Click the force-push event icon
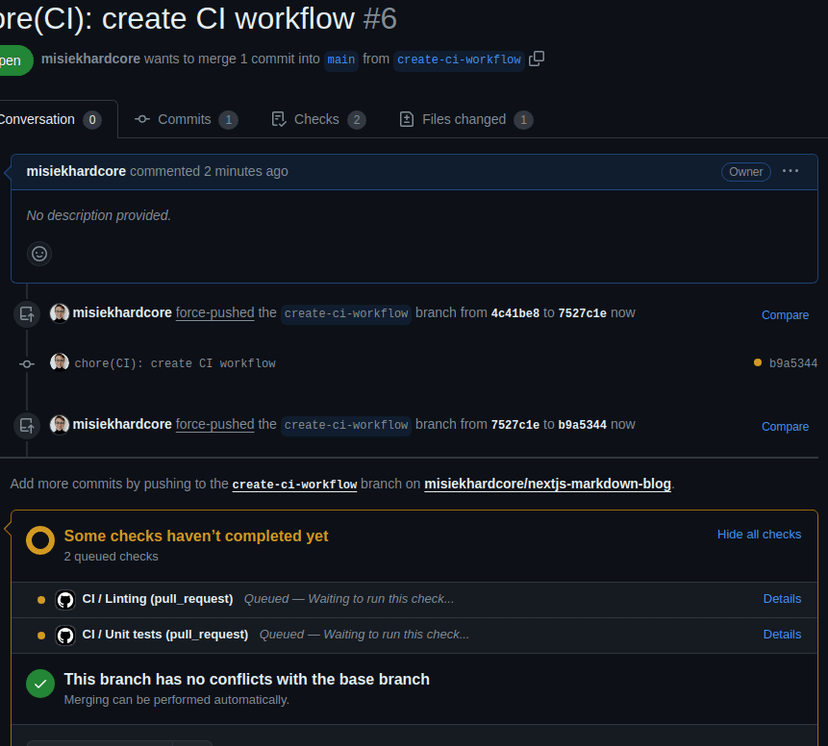The width and height of the screenshot is (828, 746). [27, 313]
